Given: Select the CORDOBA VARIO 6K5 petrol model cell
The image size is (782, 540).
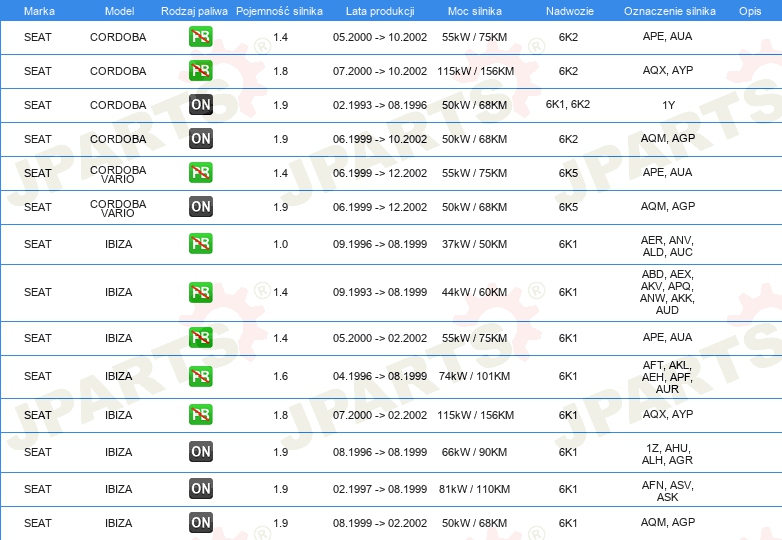Looking at the screenshot, I should coord(118,174).
